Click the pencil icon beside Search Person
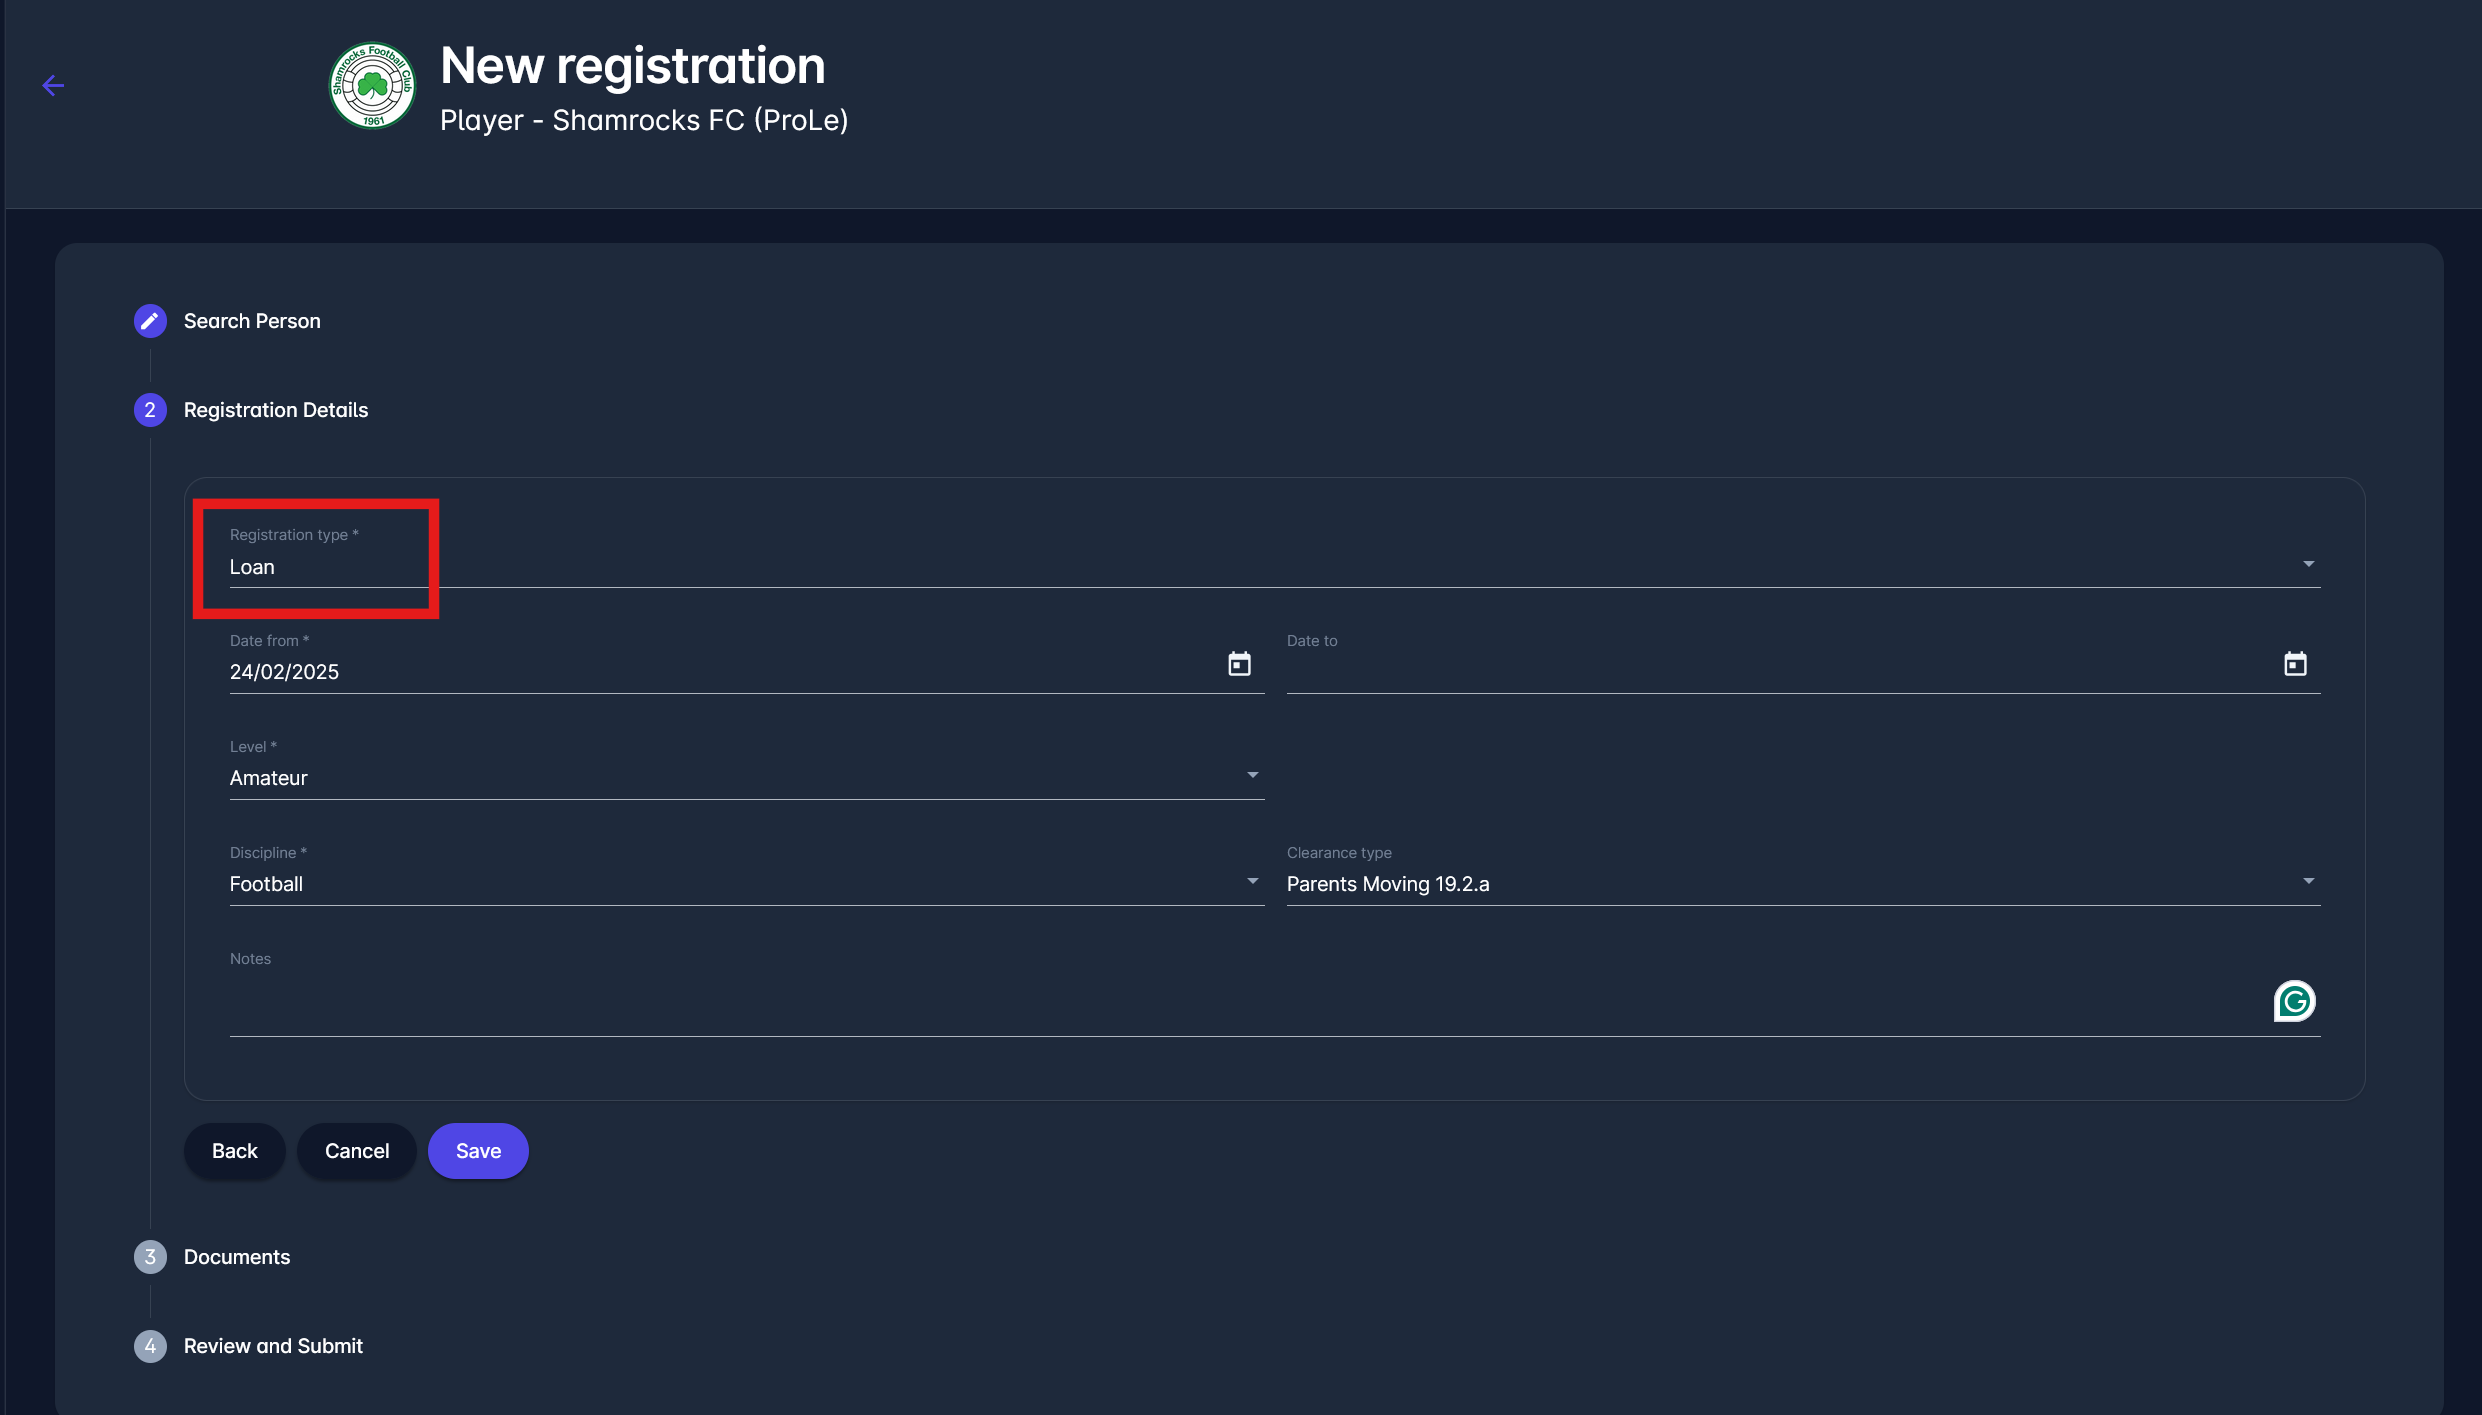The height and width of the screenshot is (1415, 2482). pyautogui.click(x=150, y=321)
